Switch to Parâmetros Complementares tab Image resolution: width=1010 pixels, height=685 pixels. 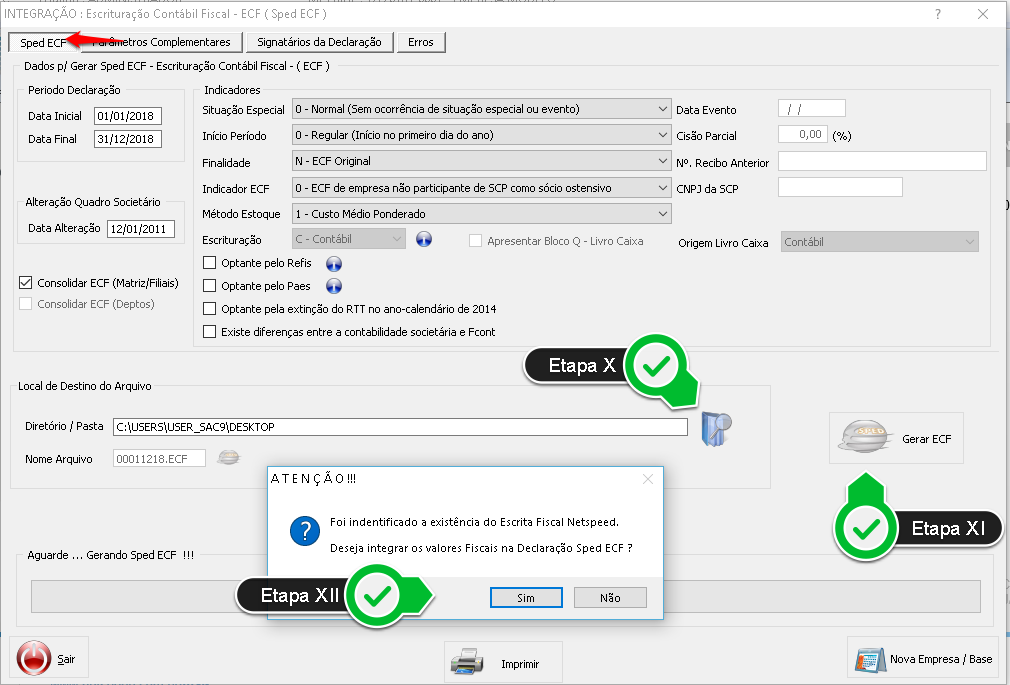tap(161, 42)
